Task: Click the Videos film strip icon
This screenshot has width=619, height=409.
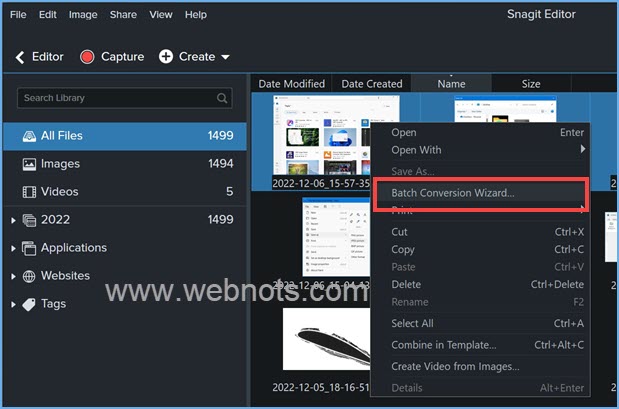Action: point(29,192)
